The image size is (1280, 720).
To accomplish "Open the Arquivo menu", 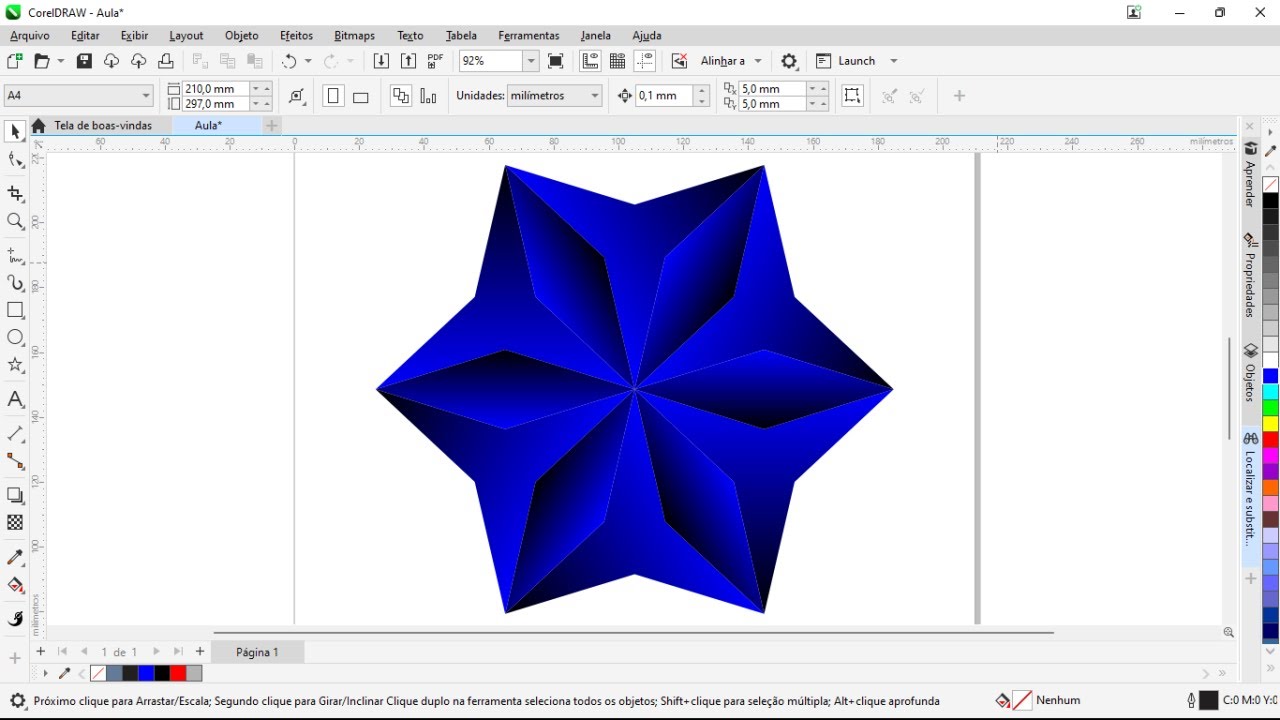I will pyautogui.click(x=29, y=35).
